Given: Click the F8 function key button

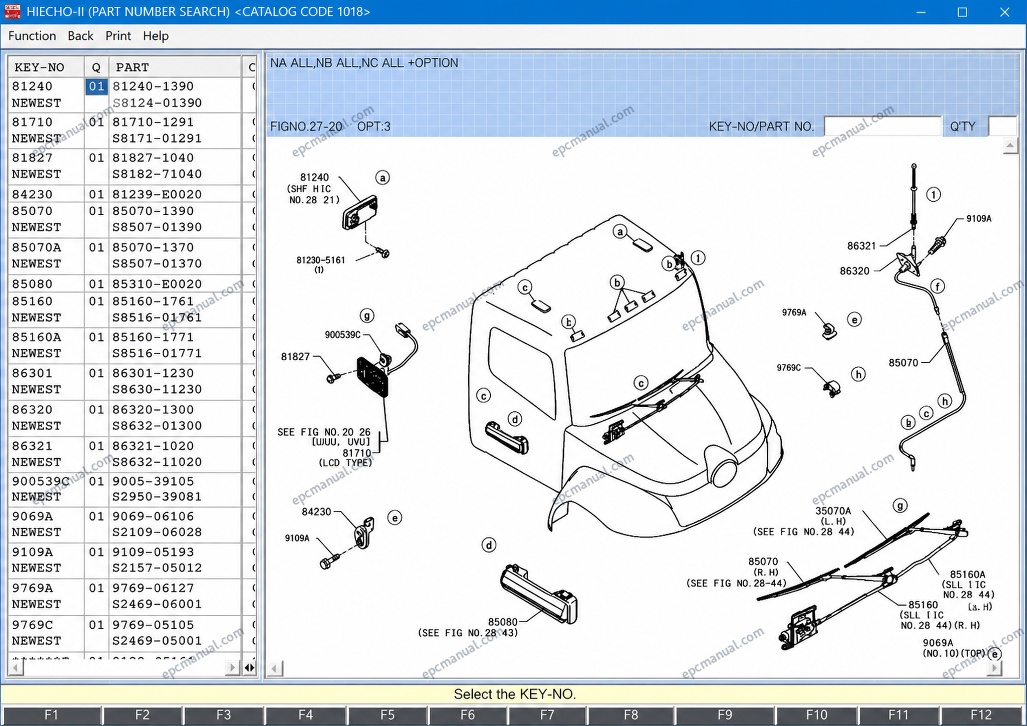Looking at the screenshot, I should (630, 715).
